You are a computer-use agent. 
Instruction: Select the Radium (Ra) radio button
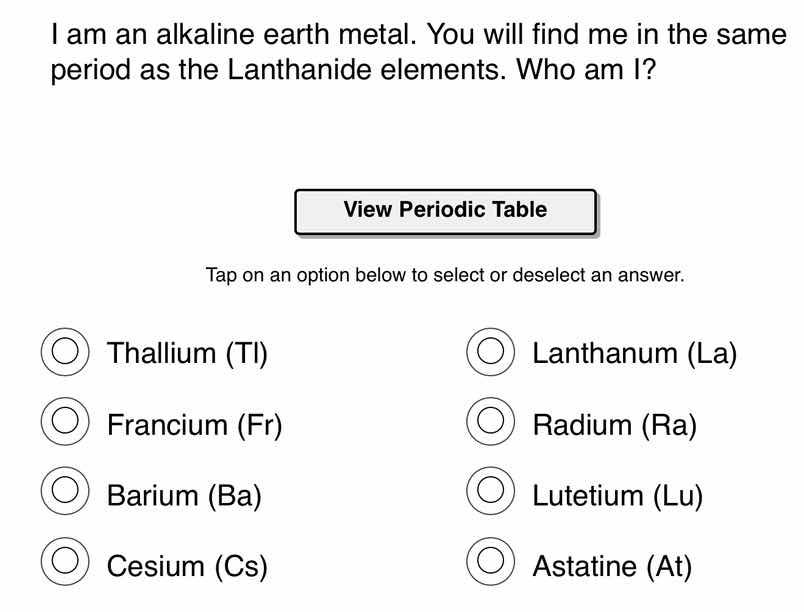coord(490,423)
